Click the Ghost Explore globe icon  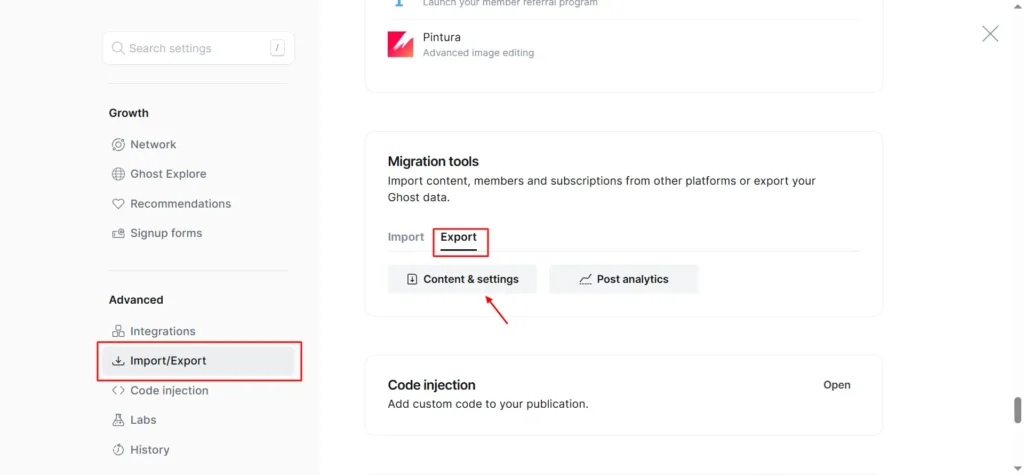(119, 174)
